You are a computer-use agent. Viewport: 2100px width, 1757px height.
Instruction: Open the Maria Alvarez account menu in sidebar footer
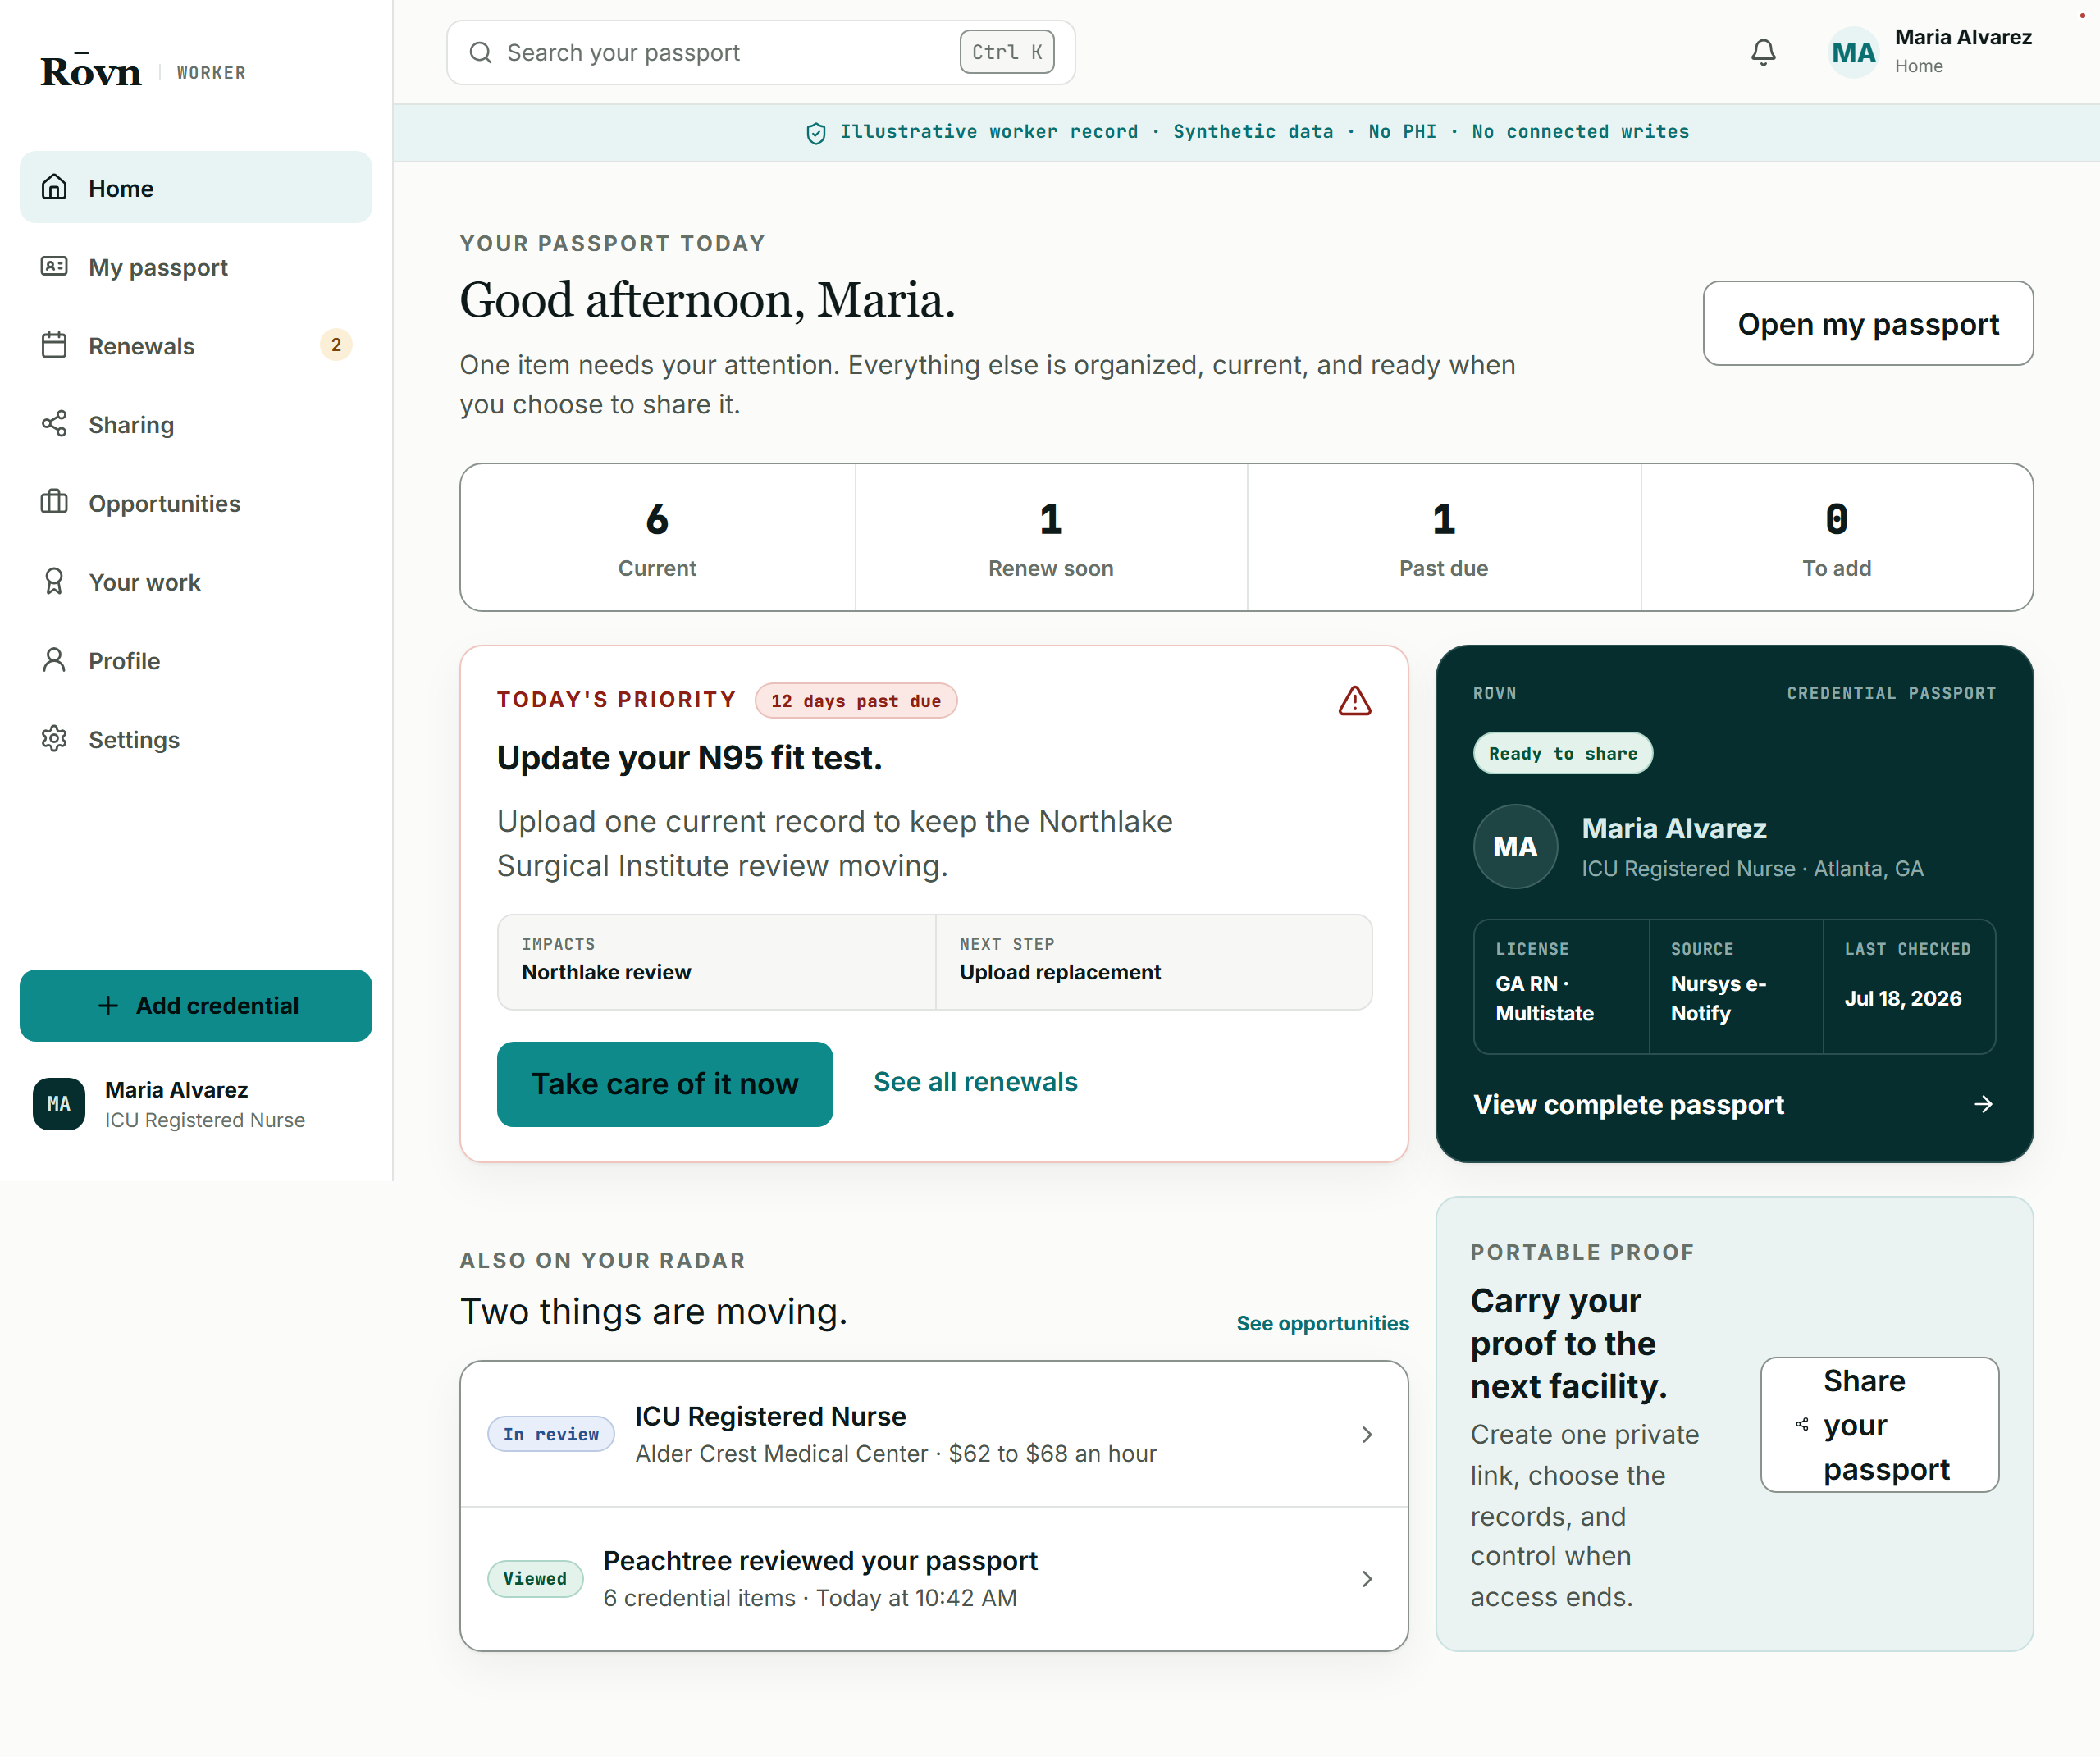[x=196, y=1104]
